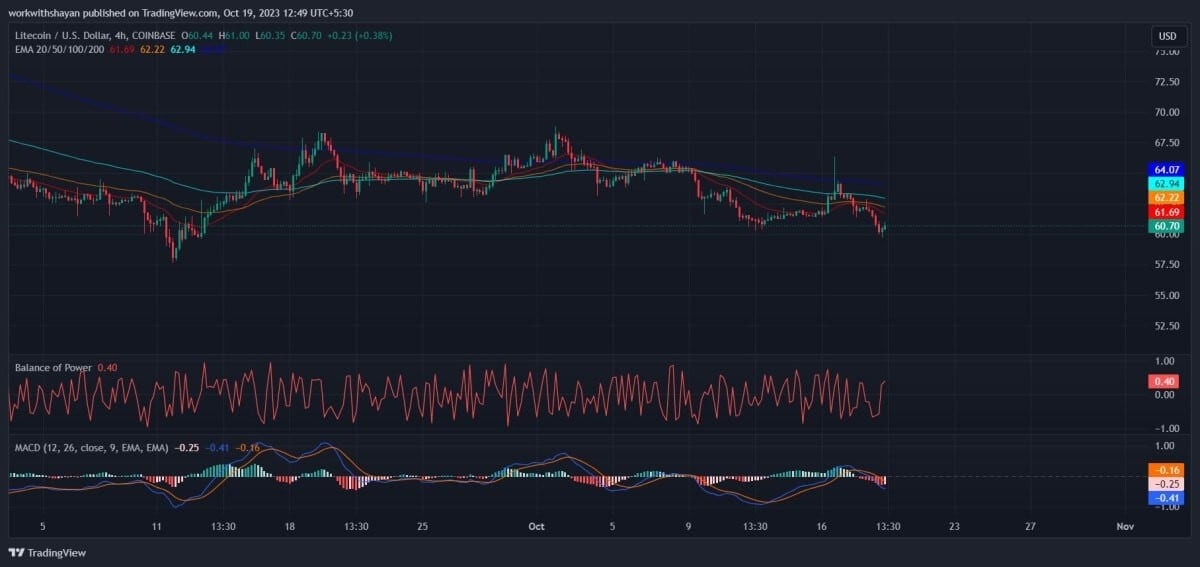Click the red 61.69 price axis tag
The image size is (1200, 567).
tap(1167, 212)
